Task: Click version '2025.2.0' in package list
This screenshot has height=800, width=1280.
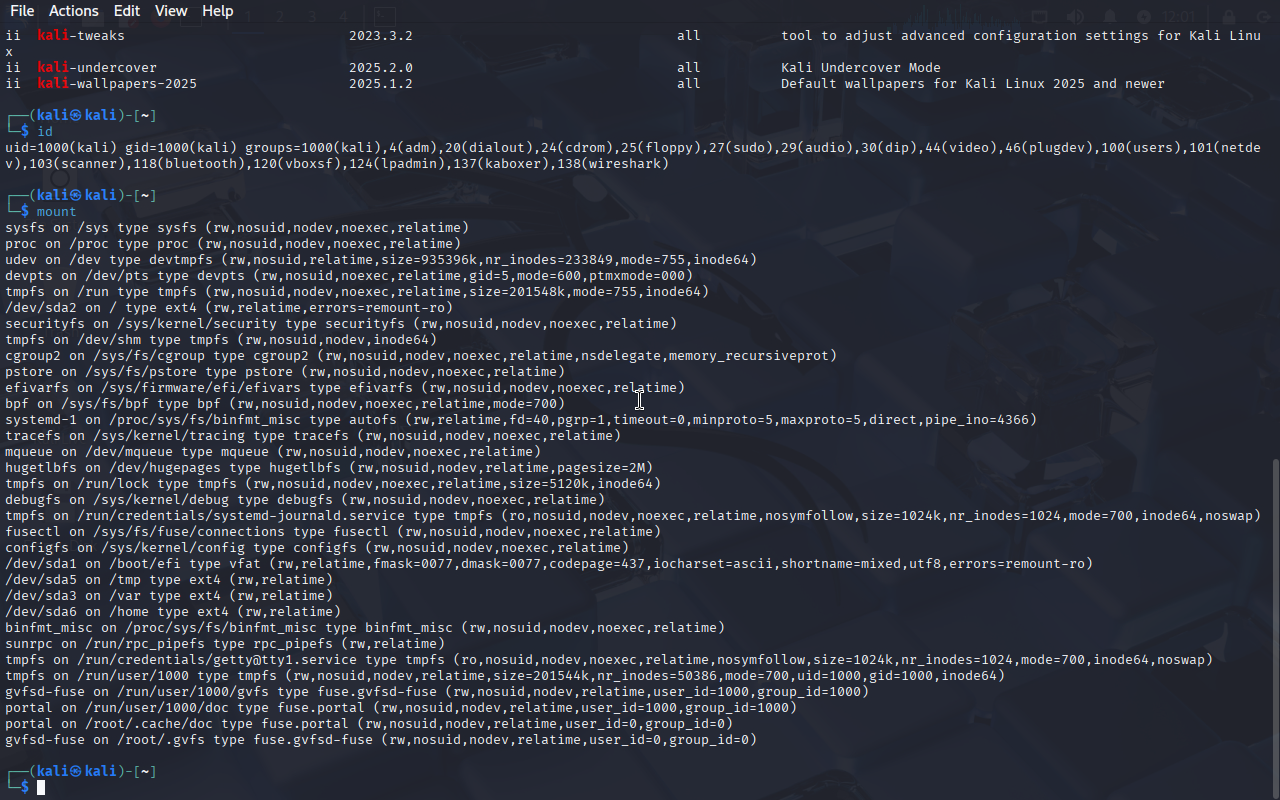Action: point(381,68)
